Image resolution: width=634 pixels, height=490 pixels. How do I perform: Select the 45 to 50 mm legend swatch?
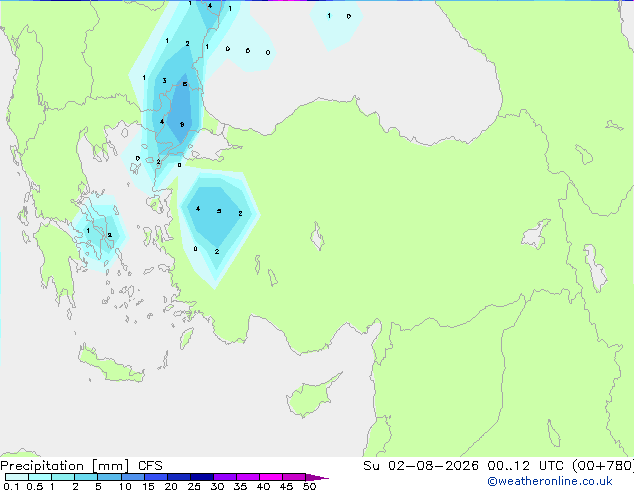click(294, 477)
